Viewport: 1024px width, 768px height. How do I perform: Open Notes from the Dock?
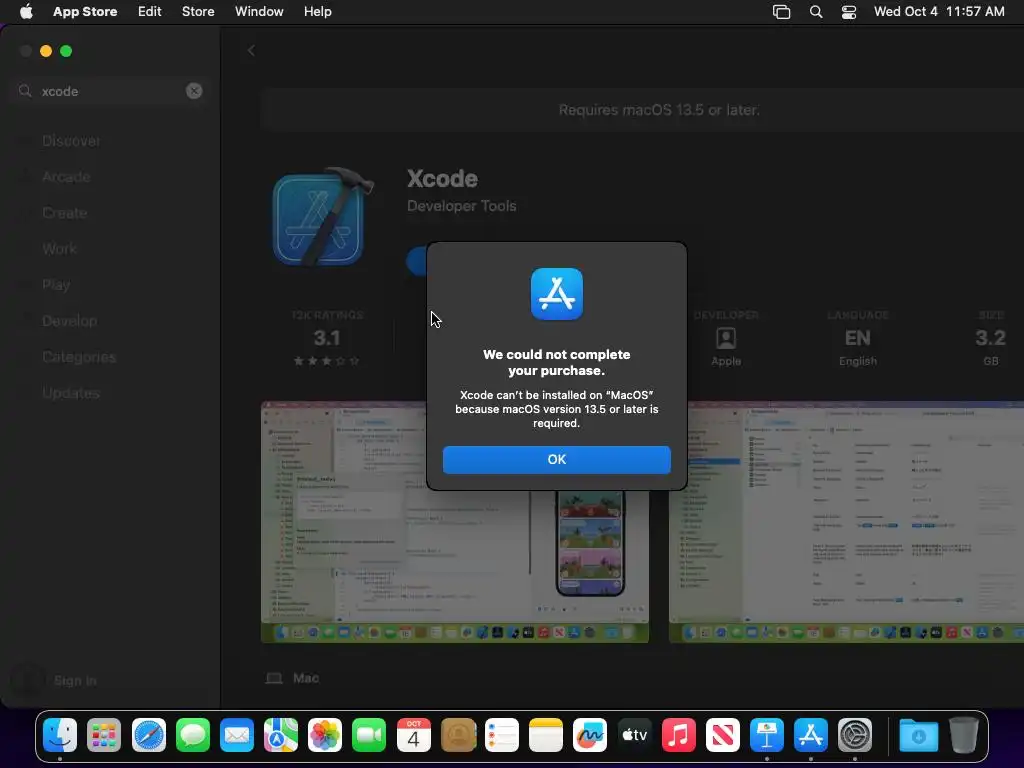[546, 735]
